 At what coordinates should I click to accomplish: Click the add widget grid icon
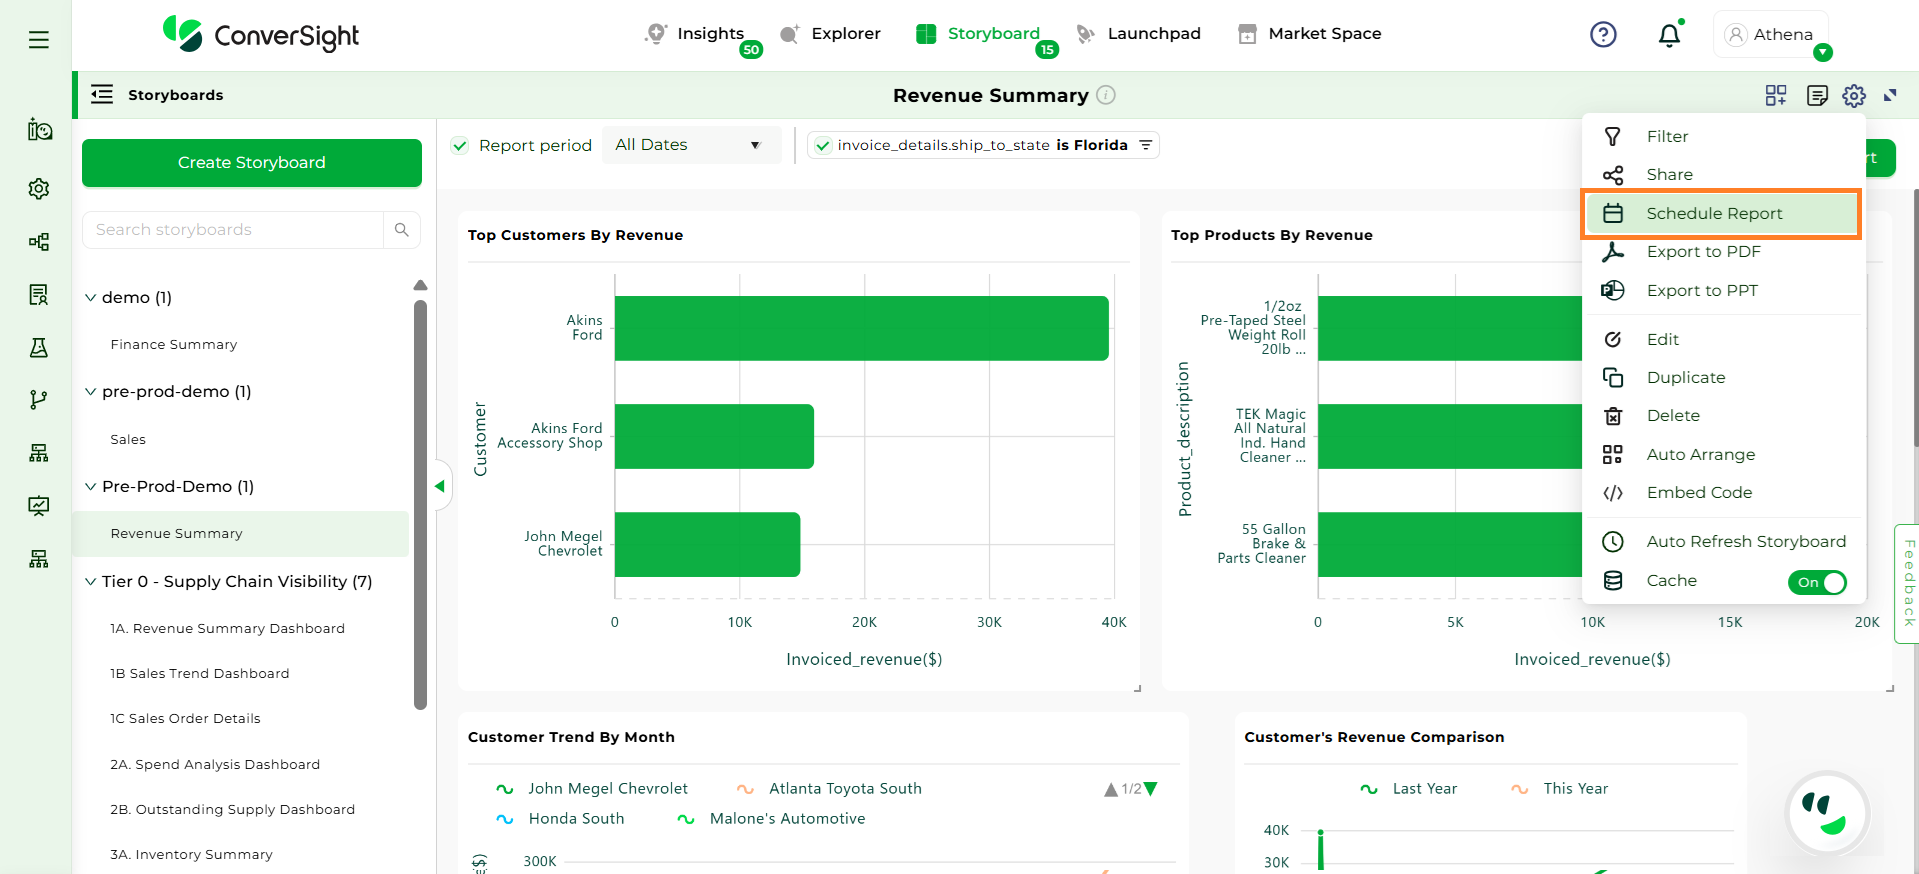tap(1776, 95)
